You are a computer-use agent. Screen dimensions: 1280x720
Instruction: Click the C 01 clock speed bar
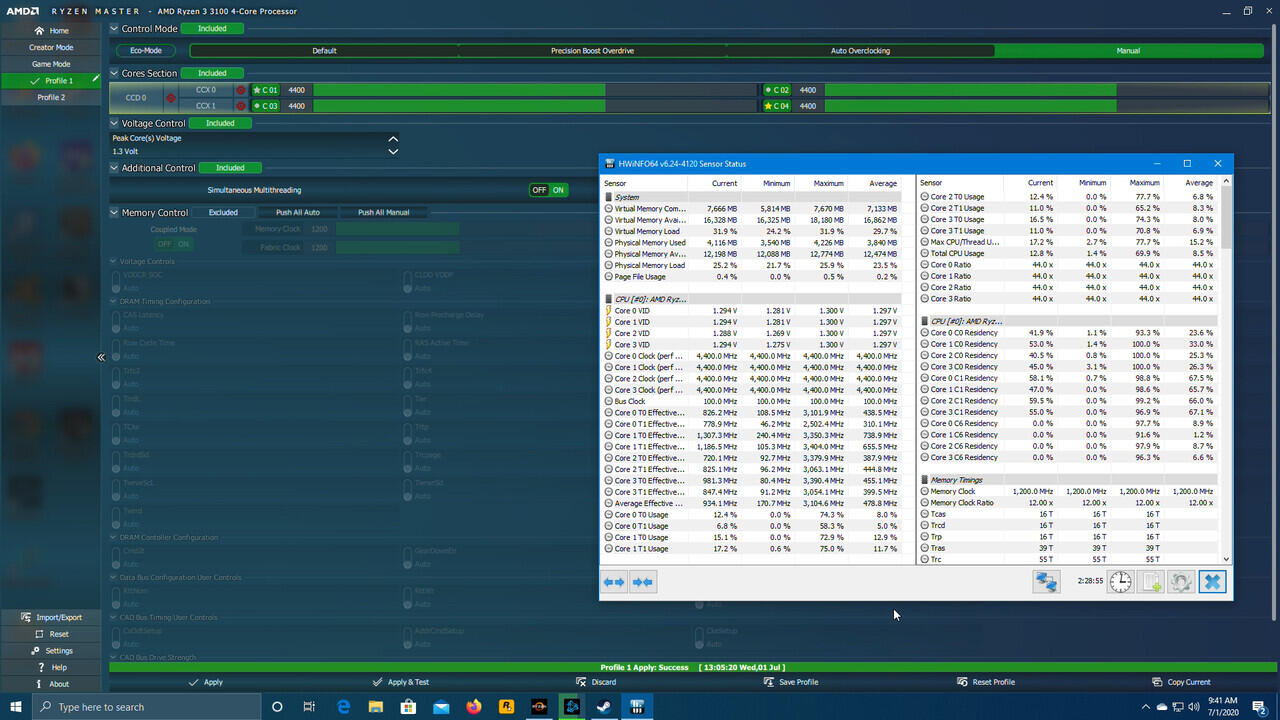click(536, 90)
